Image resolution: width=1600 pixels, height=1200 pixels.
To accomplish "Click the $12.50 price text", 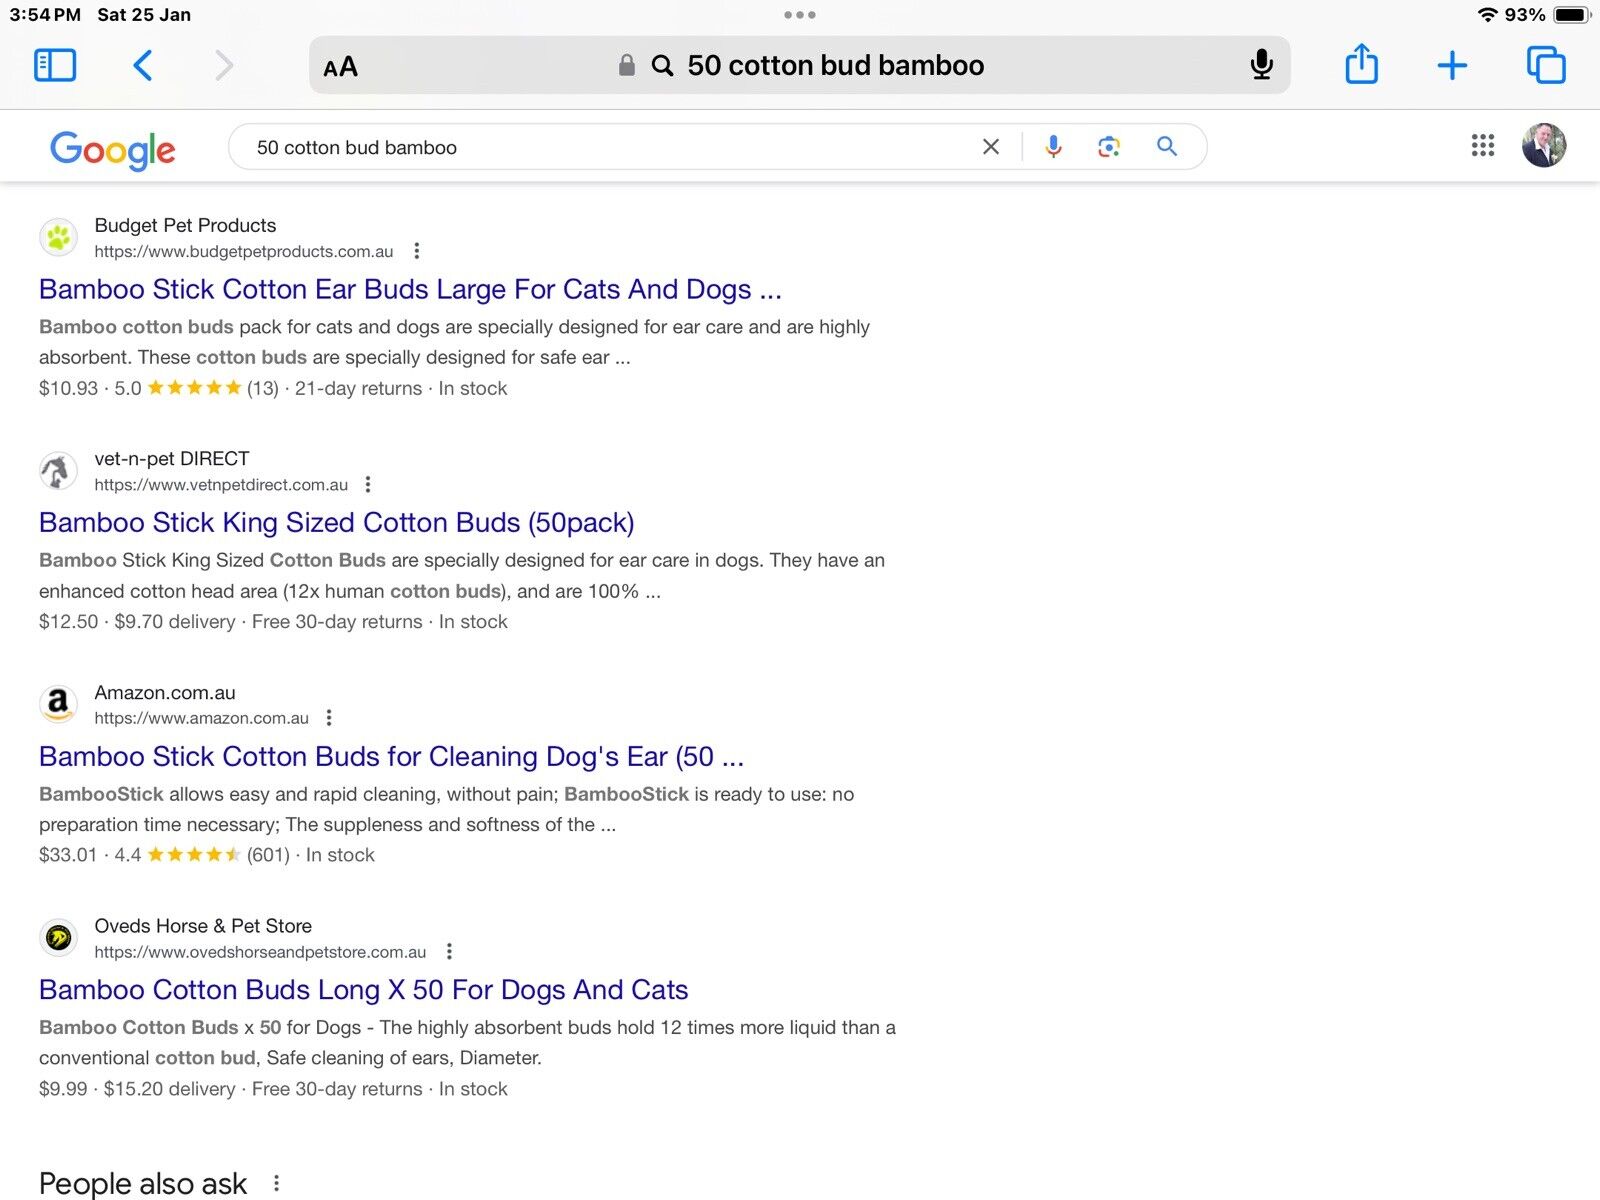I will pyautogui.click(x=68, y=622).
